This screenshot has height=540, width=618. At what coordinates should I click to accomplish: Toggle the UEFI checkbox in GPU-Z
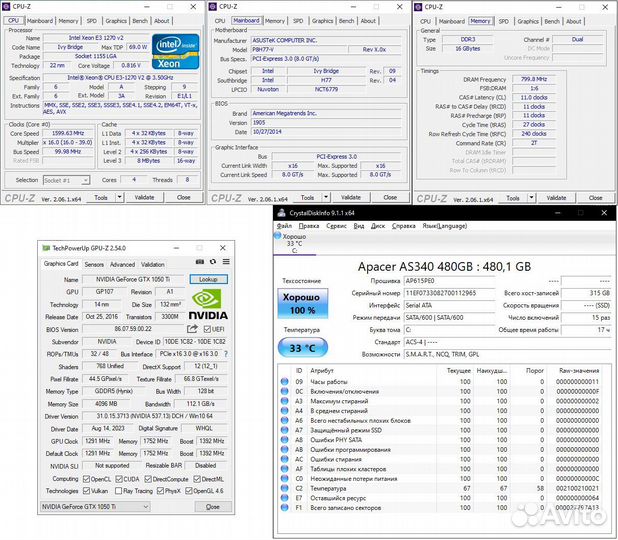207,329
